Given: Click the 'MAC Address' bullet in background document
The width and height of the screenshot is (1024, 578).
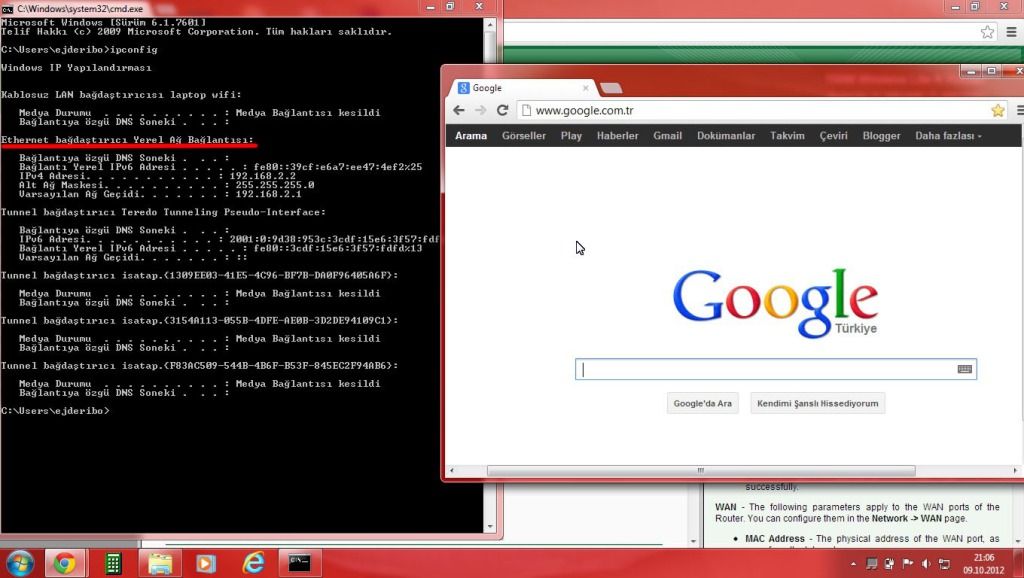Looking at the screenshot, I should click(775, 539).
